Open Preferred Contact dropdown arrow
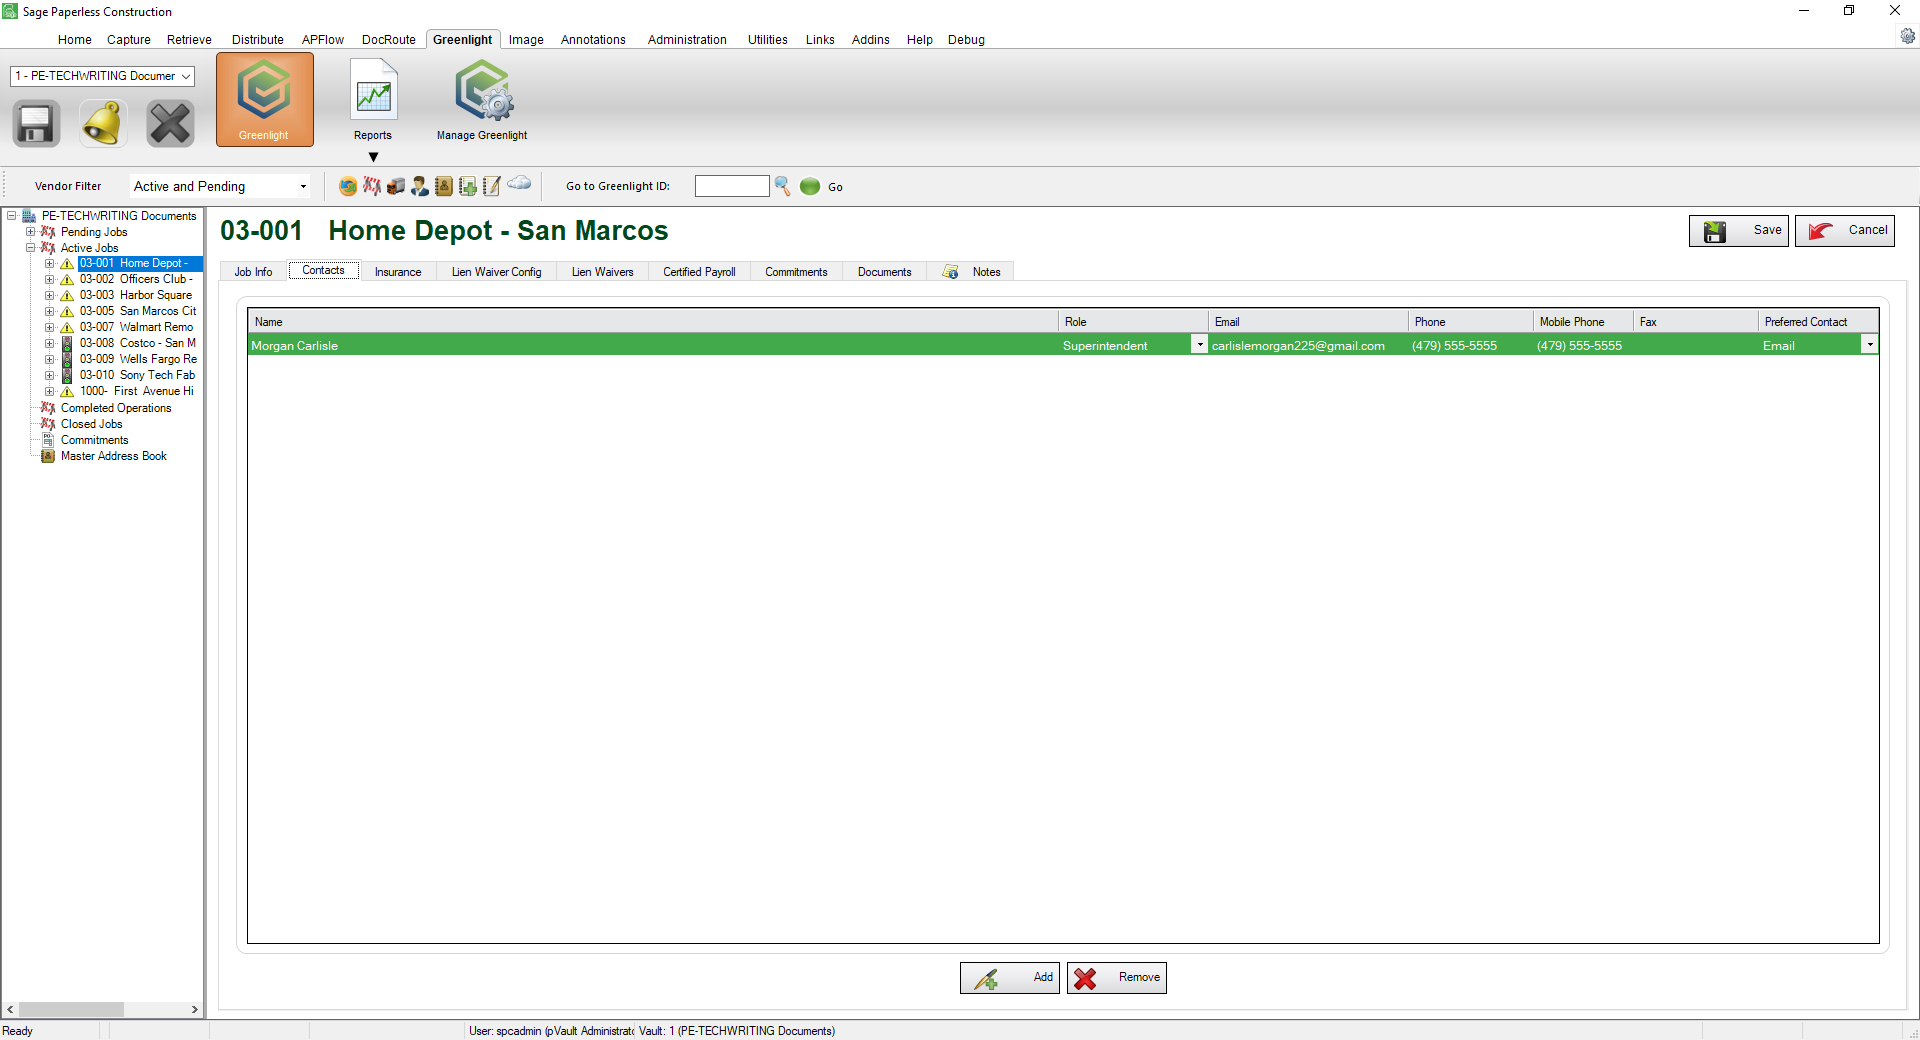The image size is (1920, 1040). click(x=1869, y=345)
